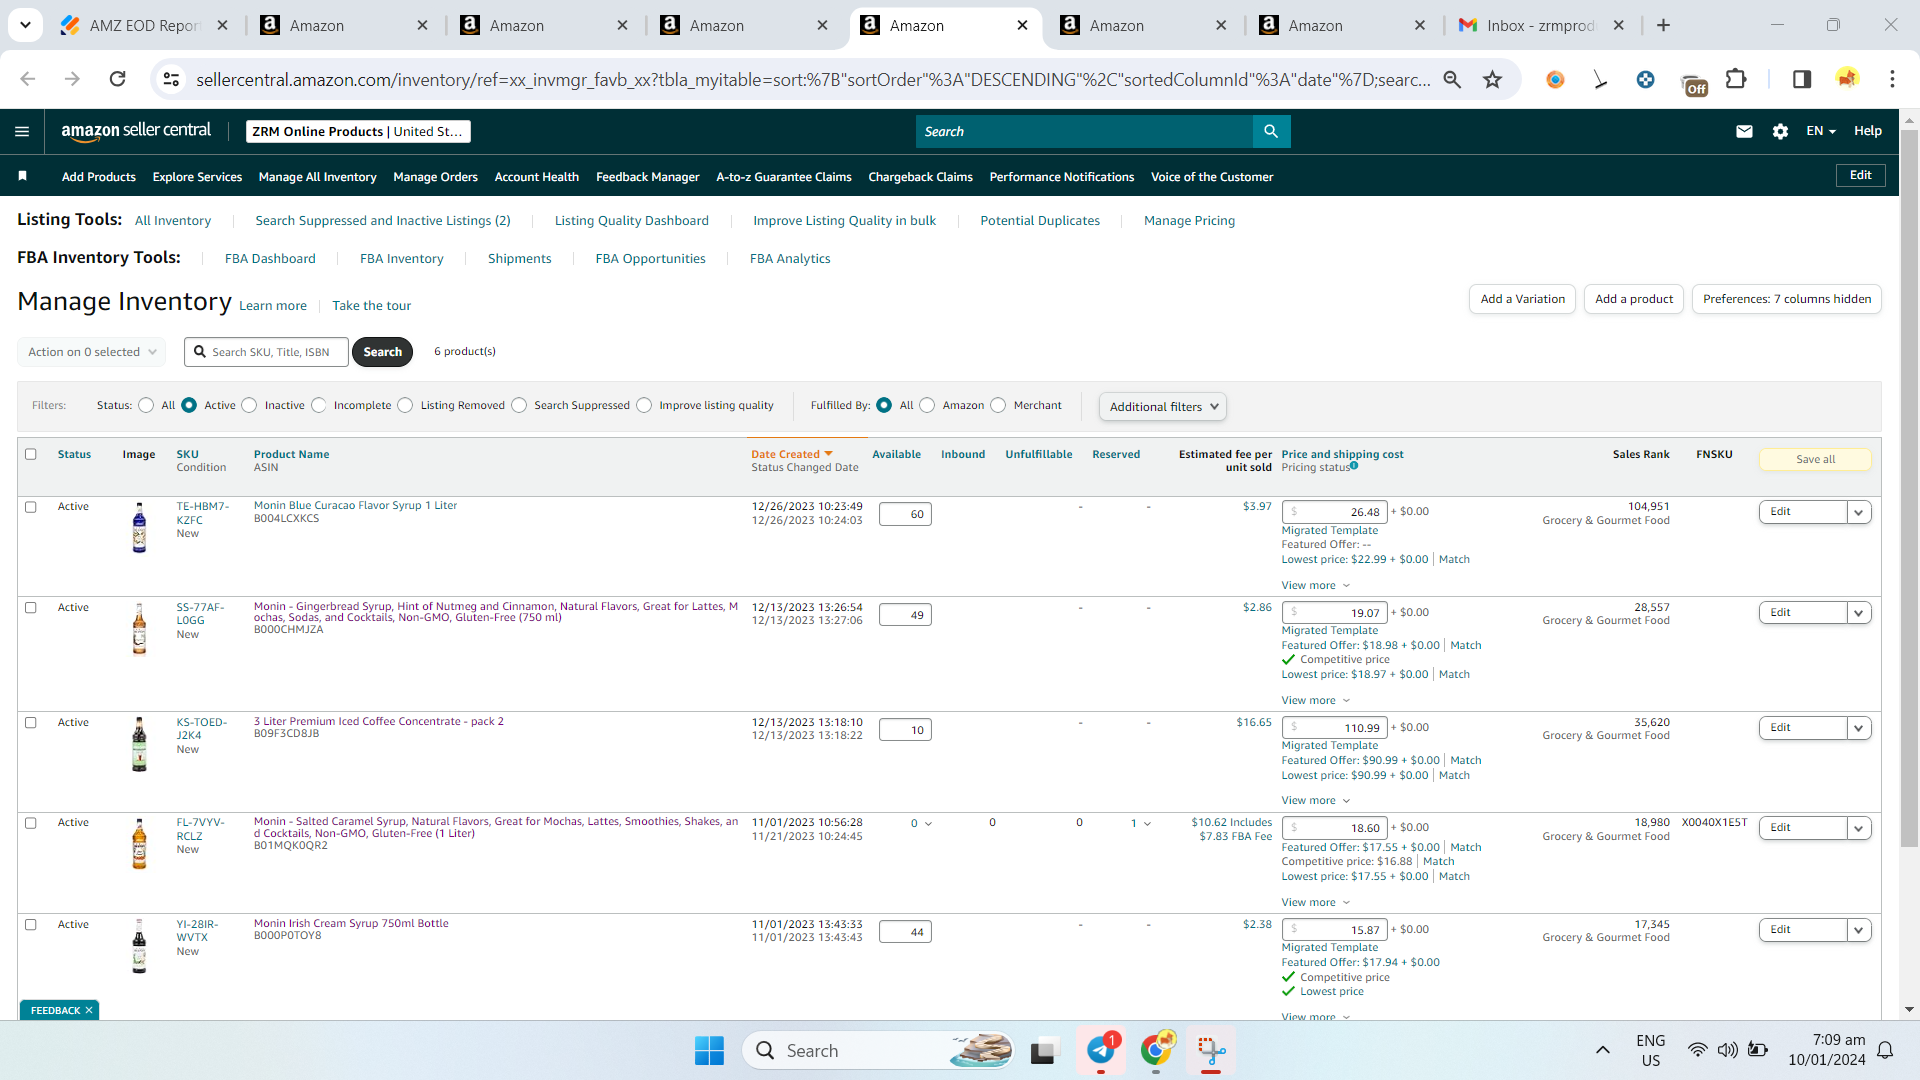Expand the Available 0 quantity chevron
This screenshot has width=1920, height=1080.
coord(928,824)
